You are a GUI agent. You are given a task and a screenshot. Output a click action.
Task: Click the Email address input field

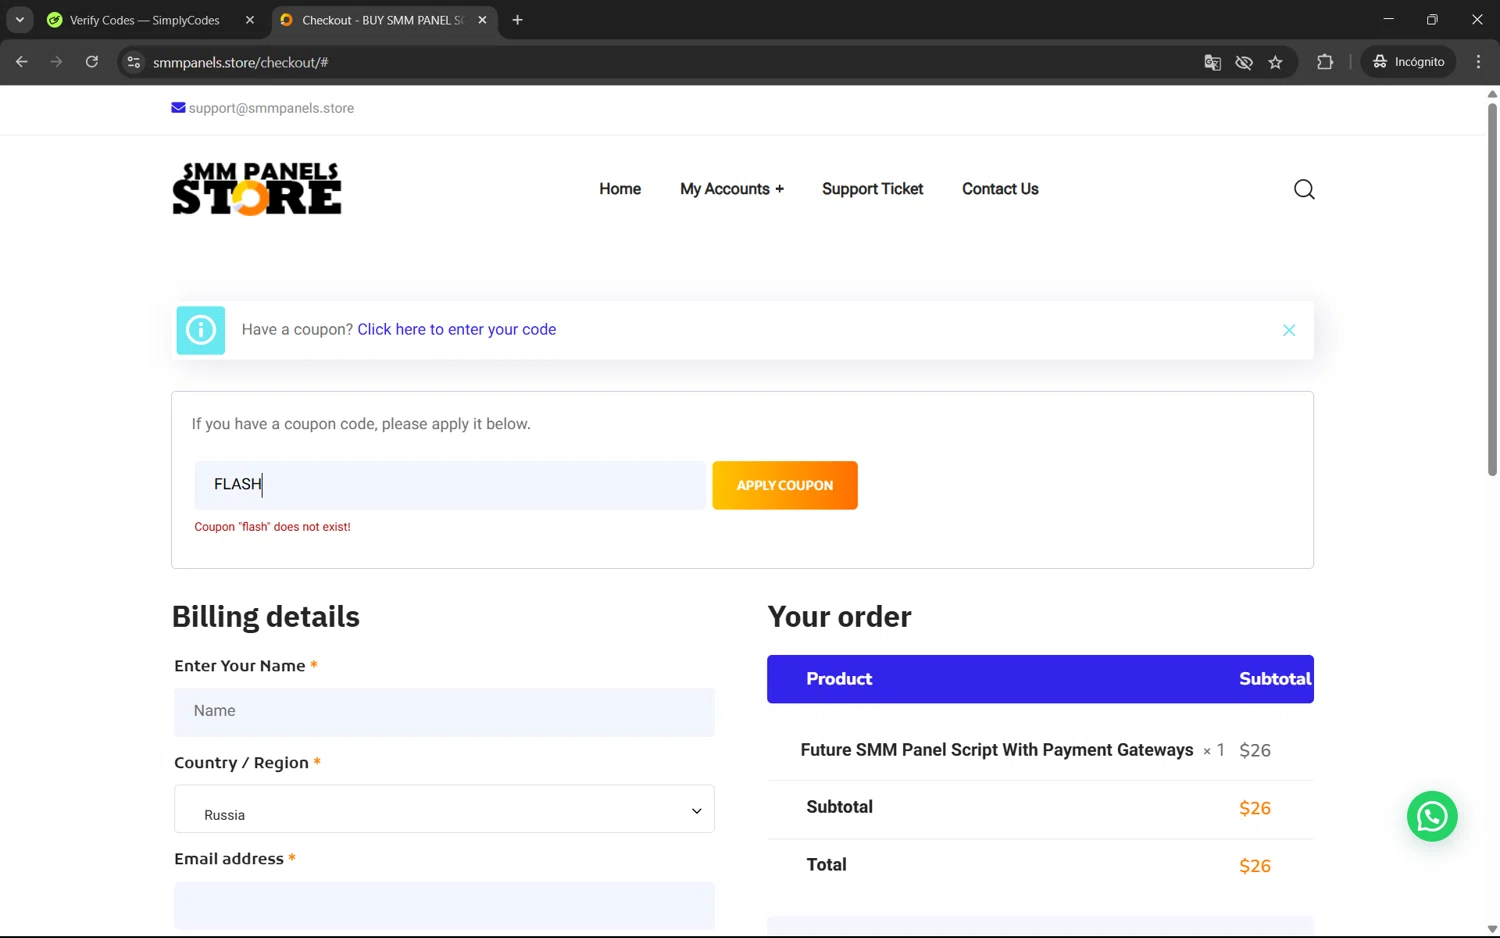(x=444, y=905)
